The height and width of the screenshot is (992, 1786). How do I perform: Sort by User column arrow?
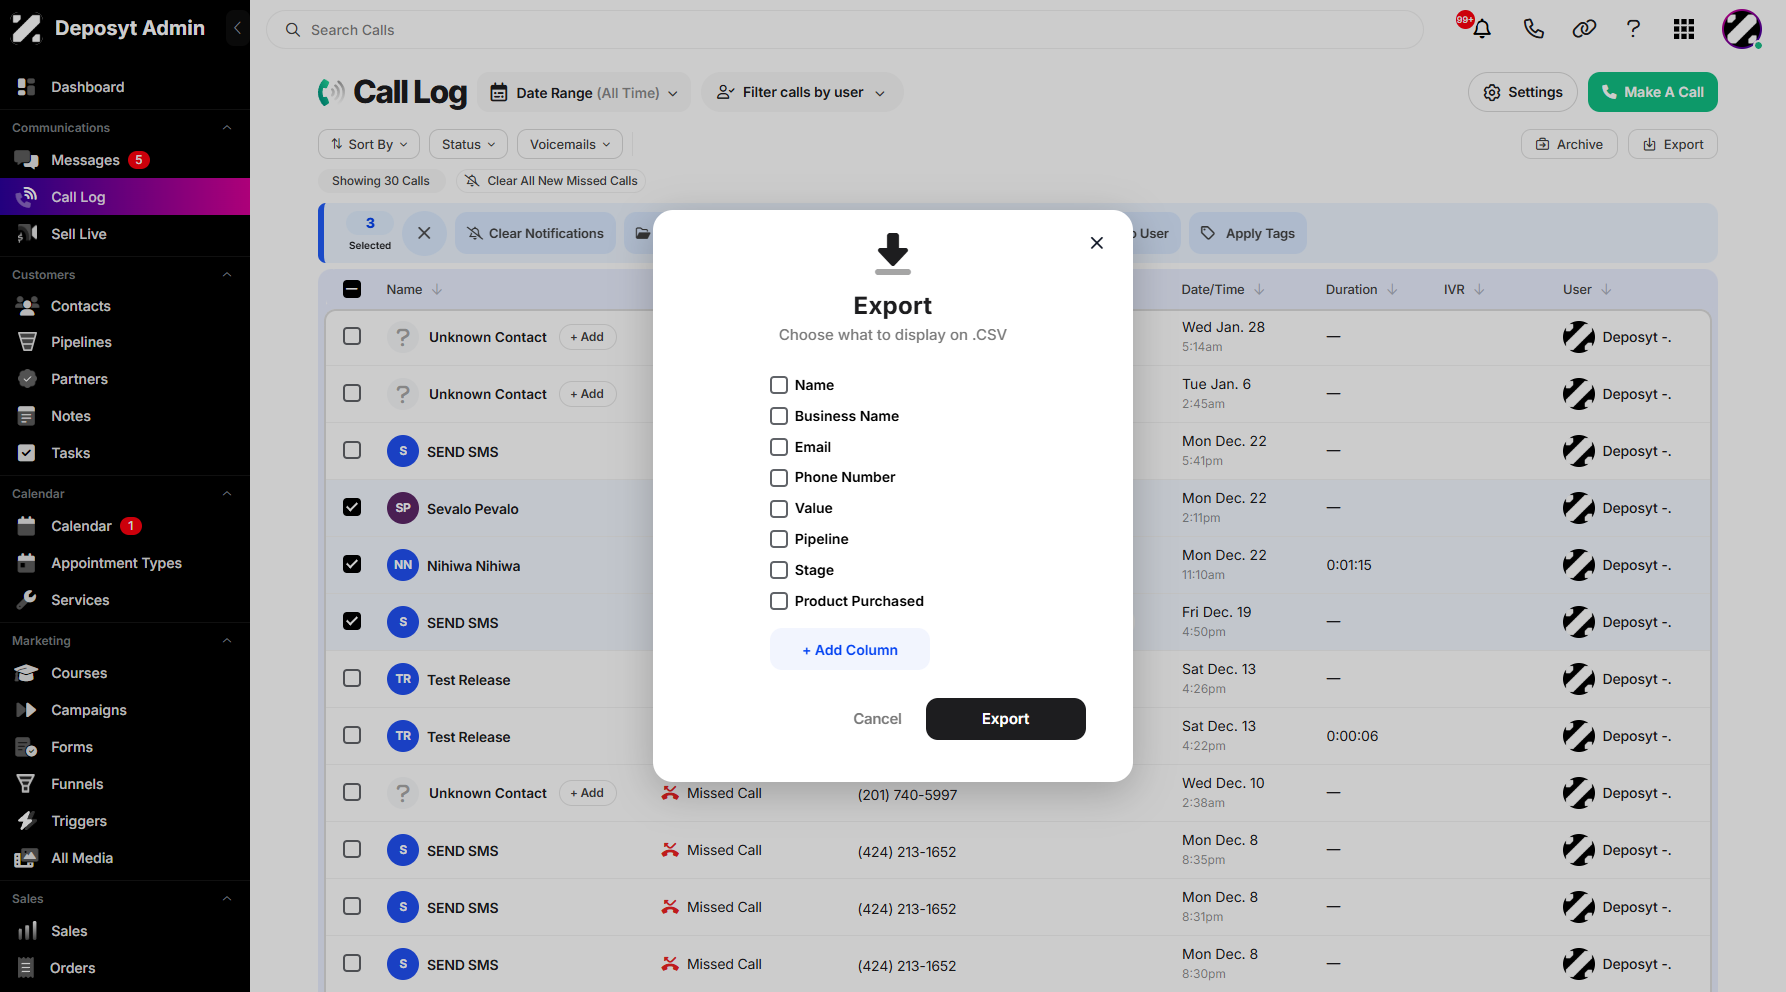coord(1606,290)
